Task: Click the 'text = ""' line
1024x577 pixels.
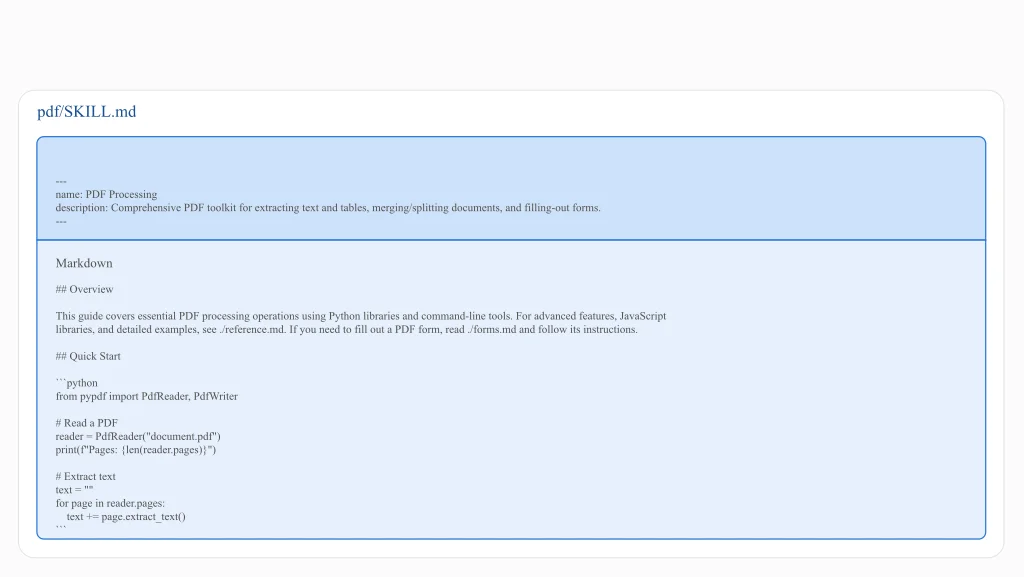Action: [x=74, y=490]
